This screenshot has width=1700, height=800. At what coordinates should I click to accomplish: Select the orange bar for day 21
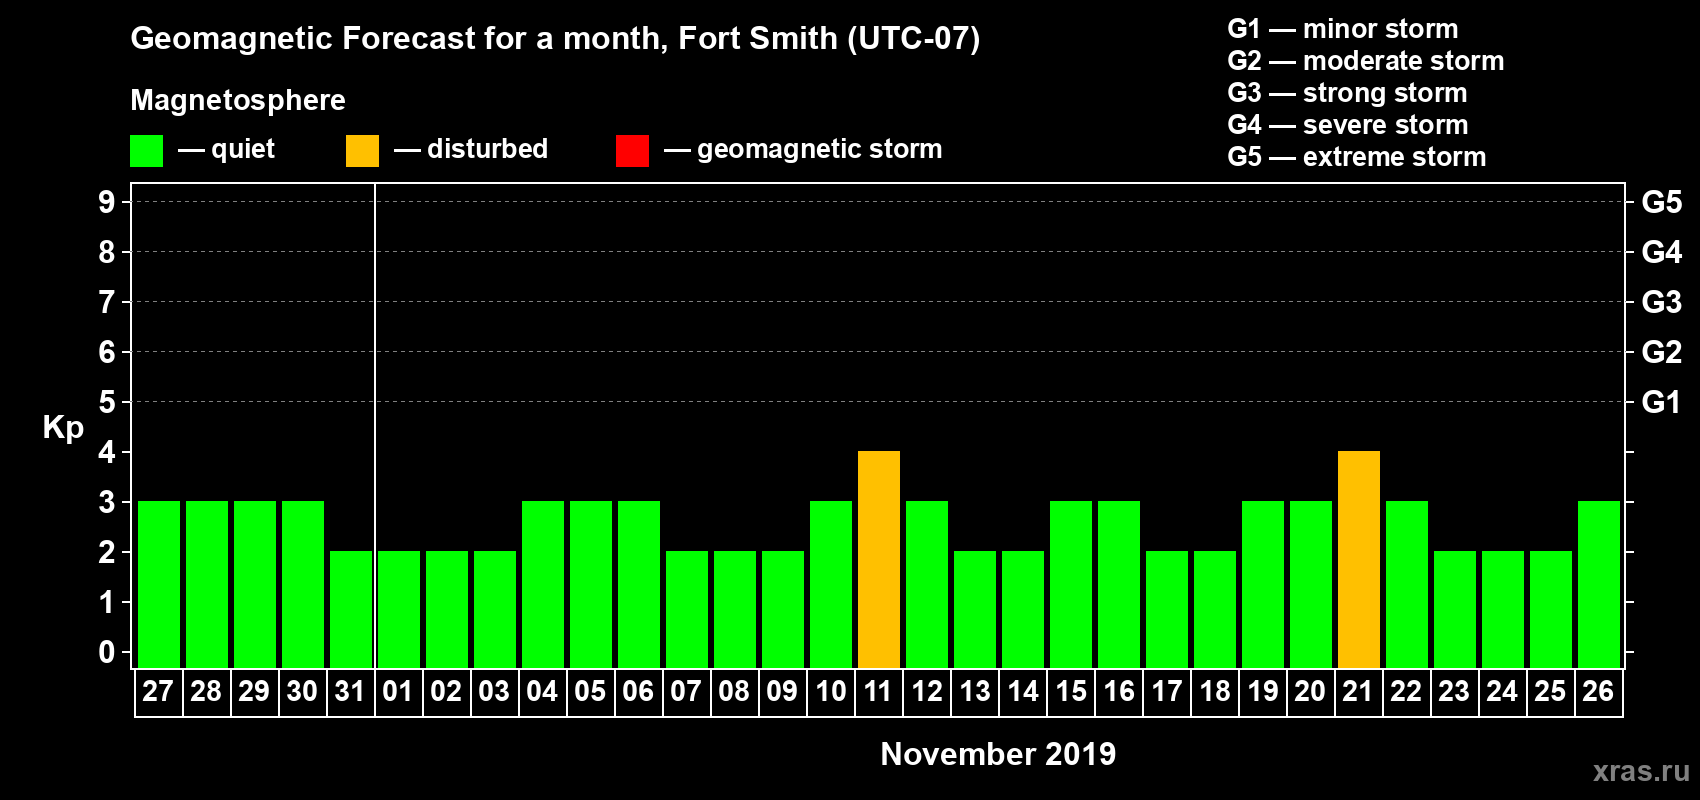click(x=1359, y=559)
